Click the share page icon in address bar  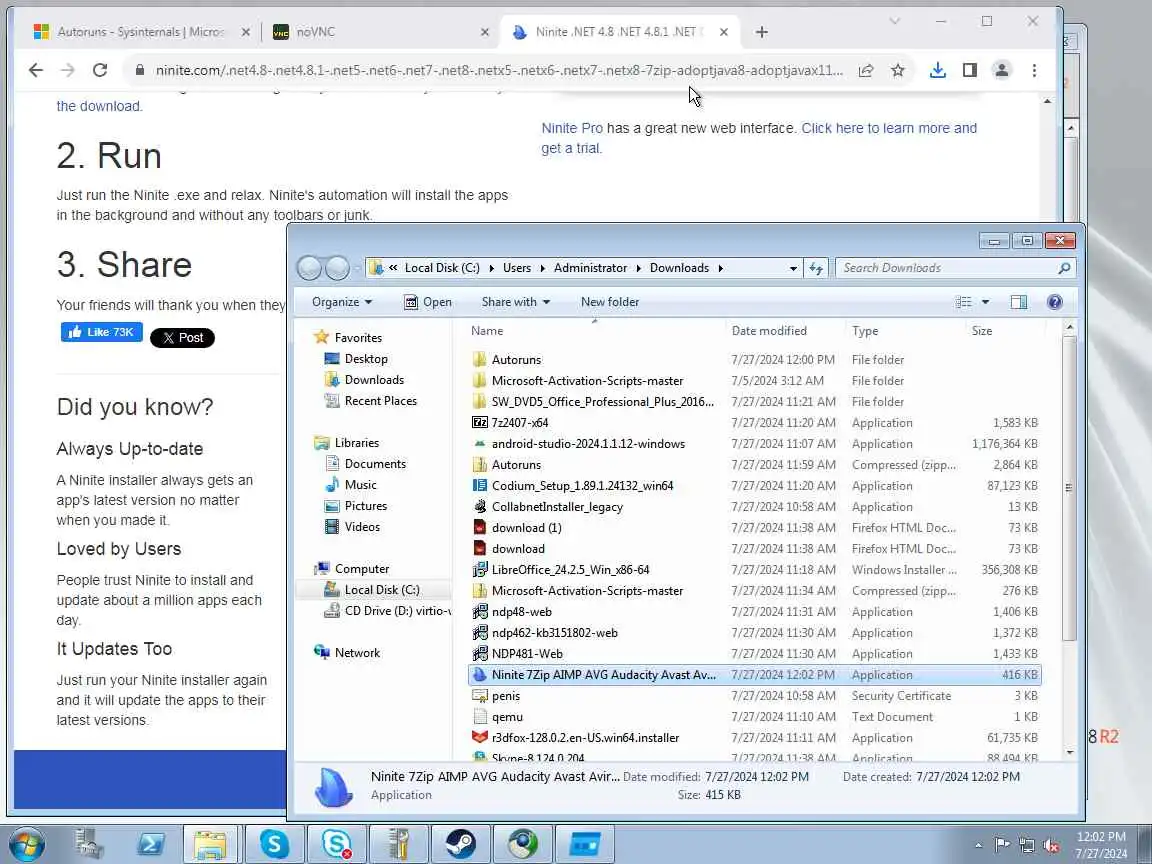coord(866,71)
